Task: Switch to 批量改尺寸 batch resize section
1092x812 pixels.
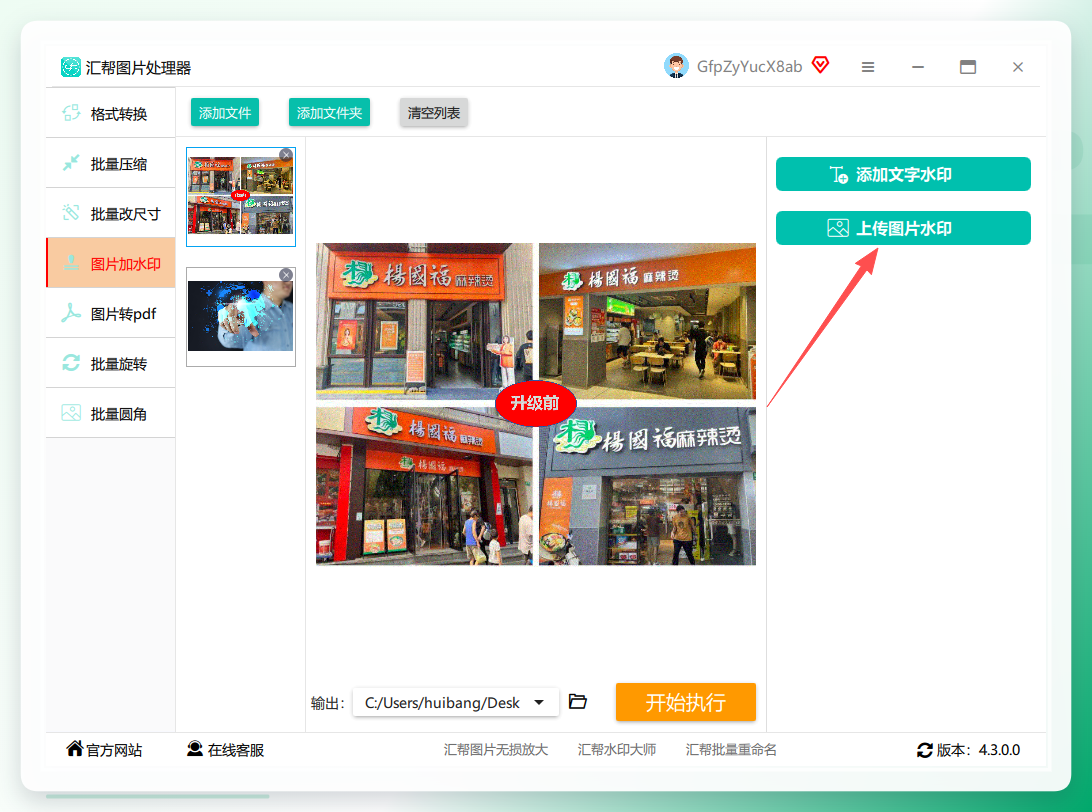Action: pos(111,214)
